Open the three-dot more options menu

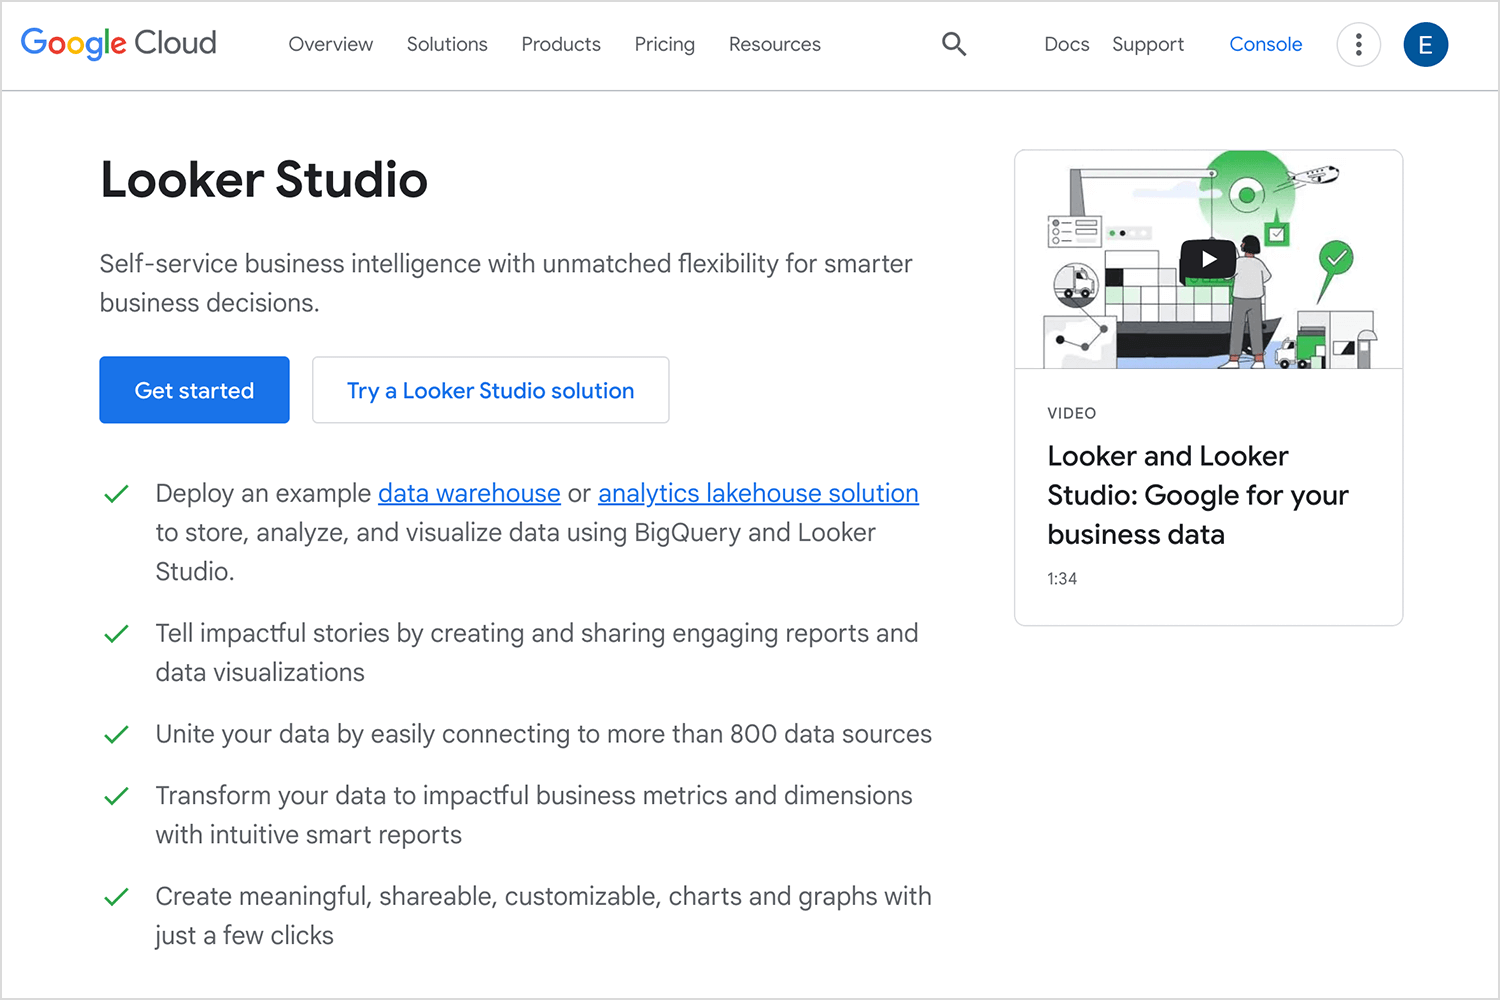pos(1358,44)
